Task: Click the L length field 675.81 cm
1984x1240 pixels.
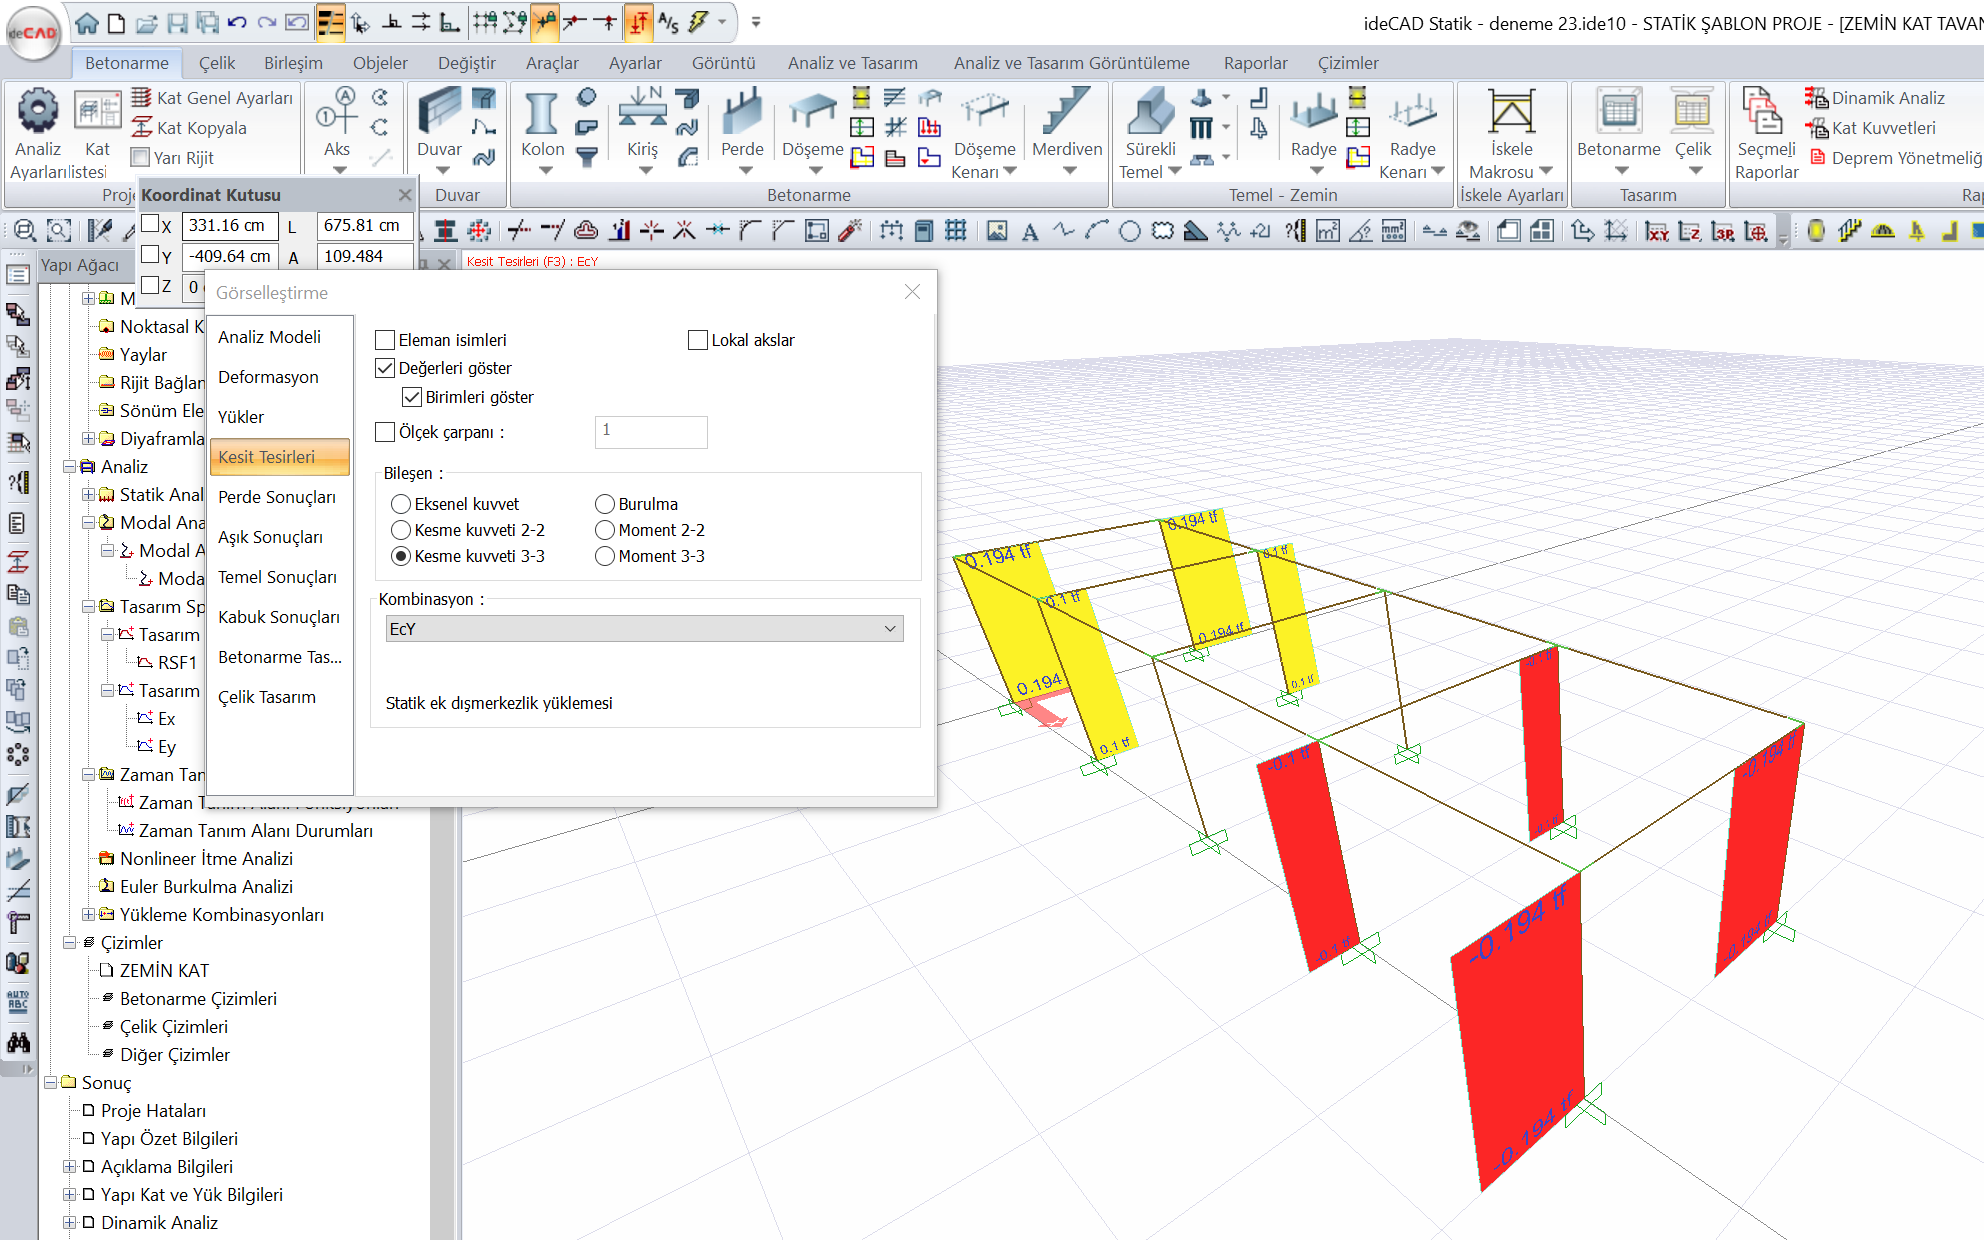Action: (364, 226)
